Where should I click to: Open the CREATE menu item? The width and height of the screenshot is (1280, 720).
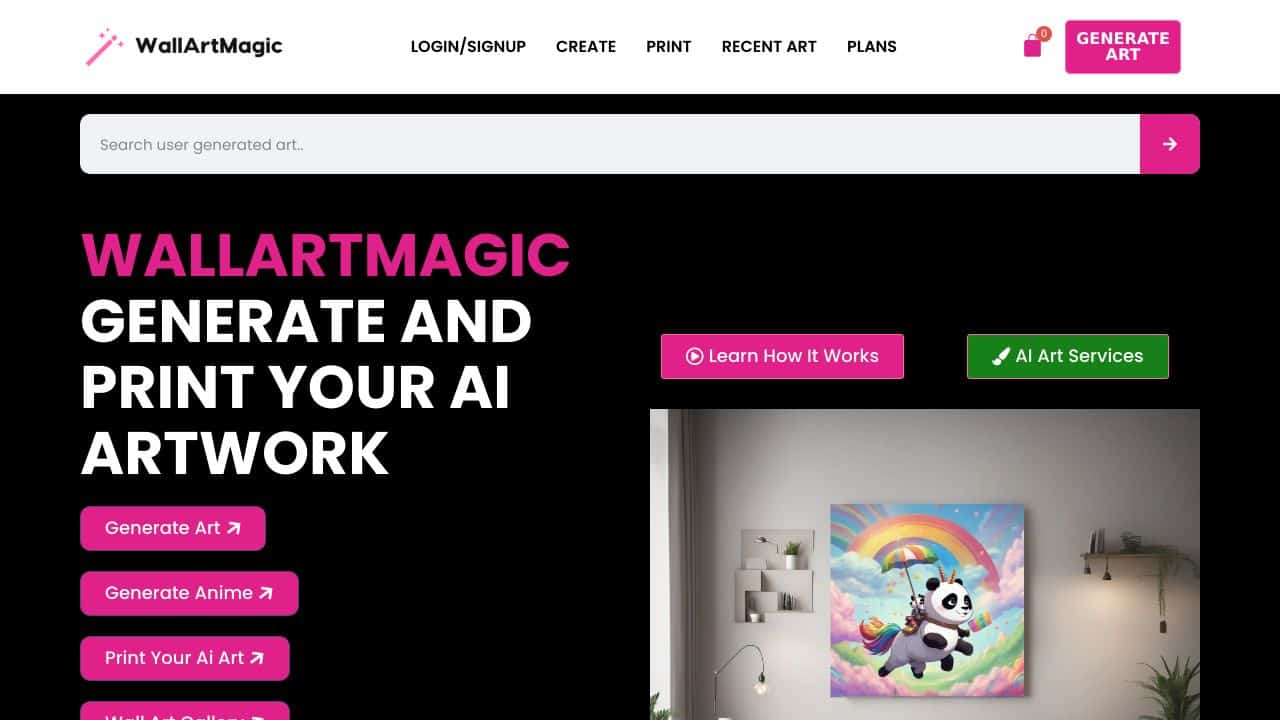pos(586,46)
